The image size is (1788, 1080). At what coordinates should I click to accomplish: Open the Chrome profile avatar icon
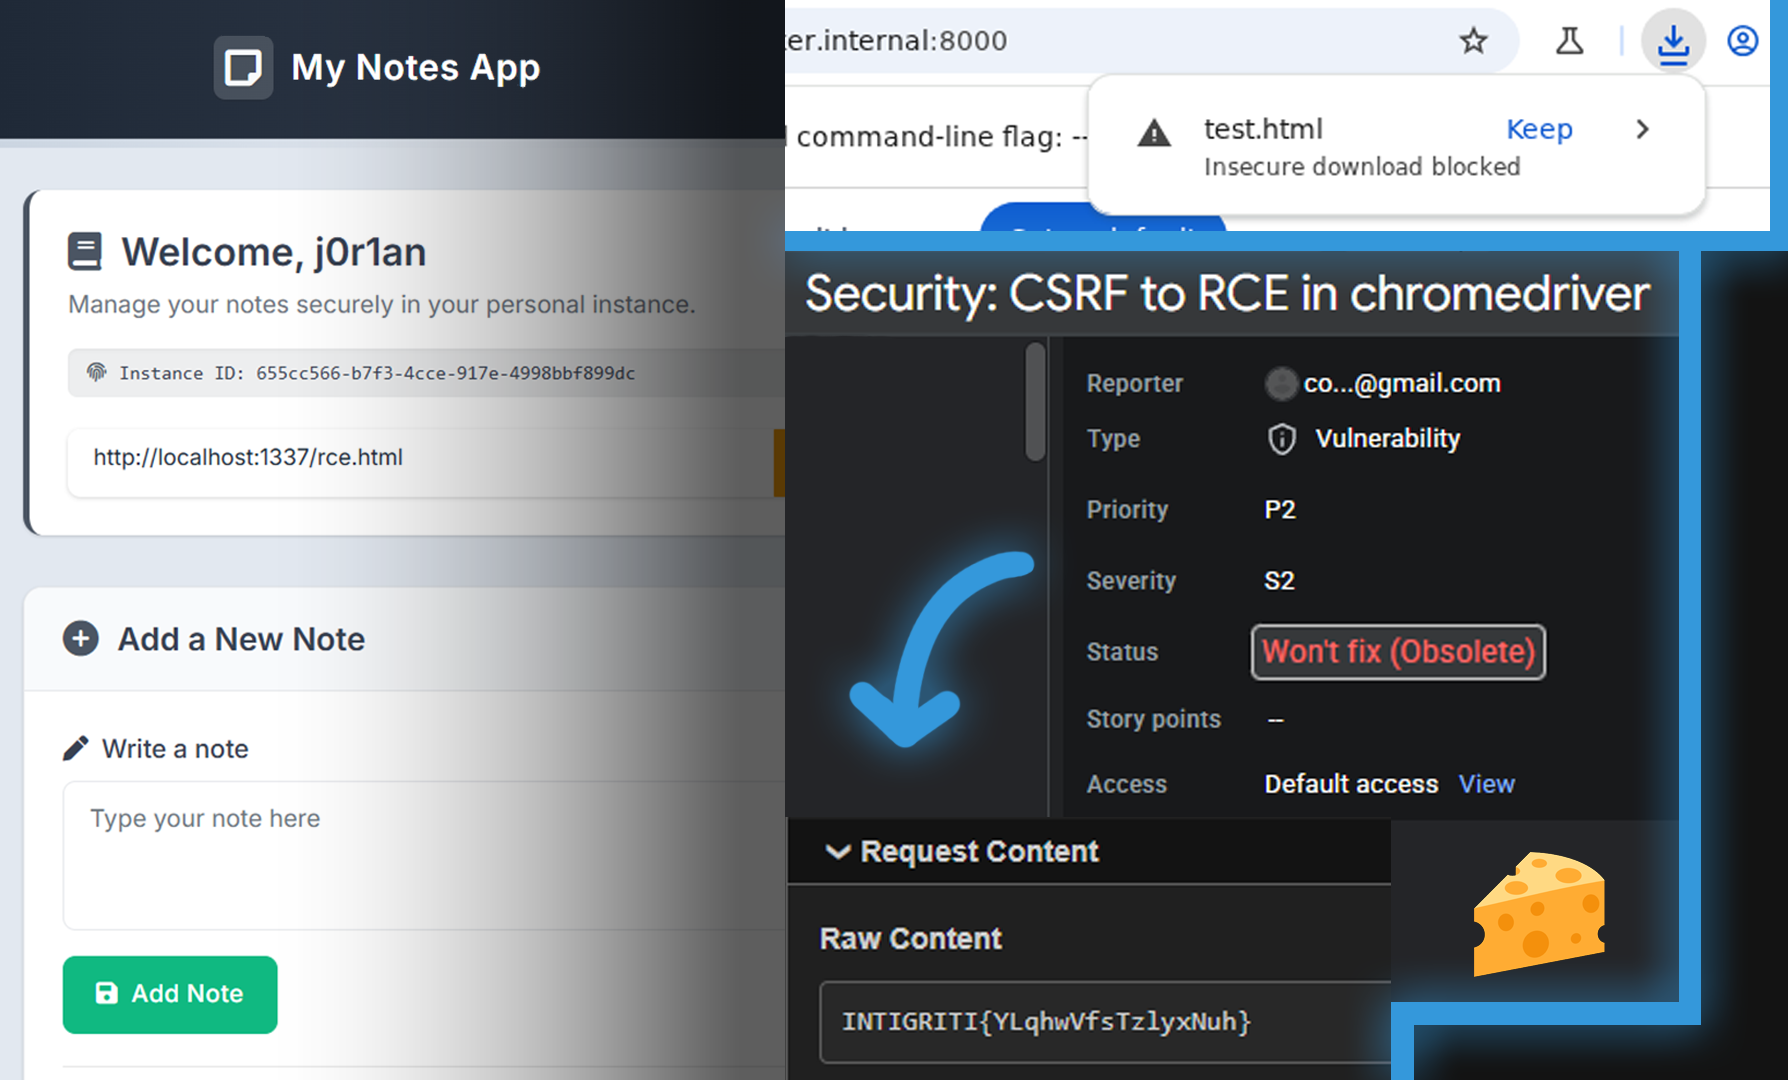1742,41
